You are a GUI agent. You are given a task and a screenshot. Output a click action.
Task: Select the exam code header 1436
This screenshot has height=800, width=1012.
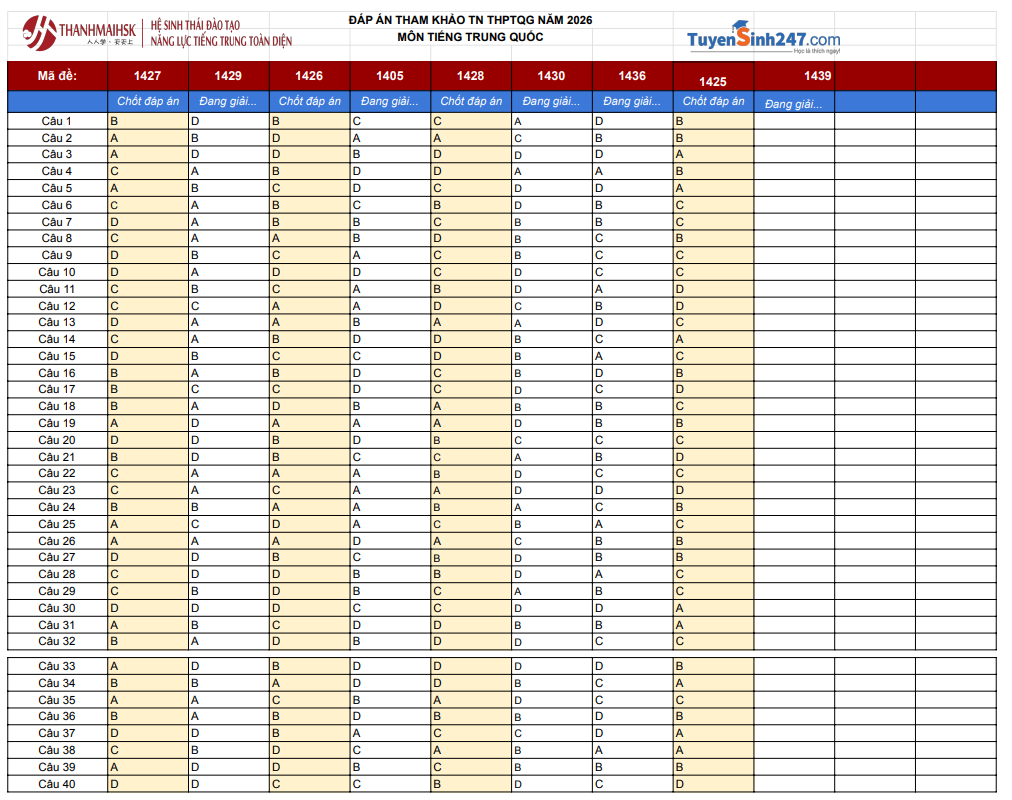tap(632, 76)
